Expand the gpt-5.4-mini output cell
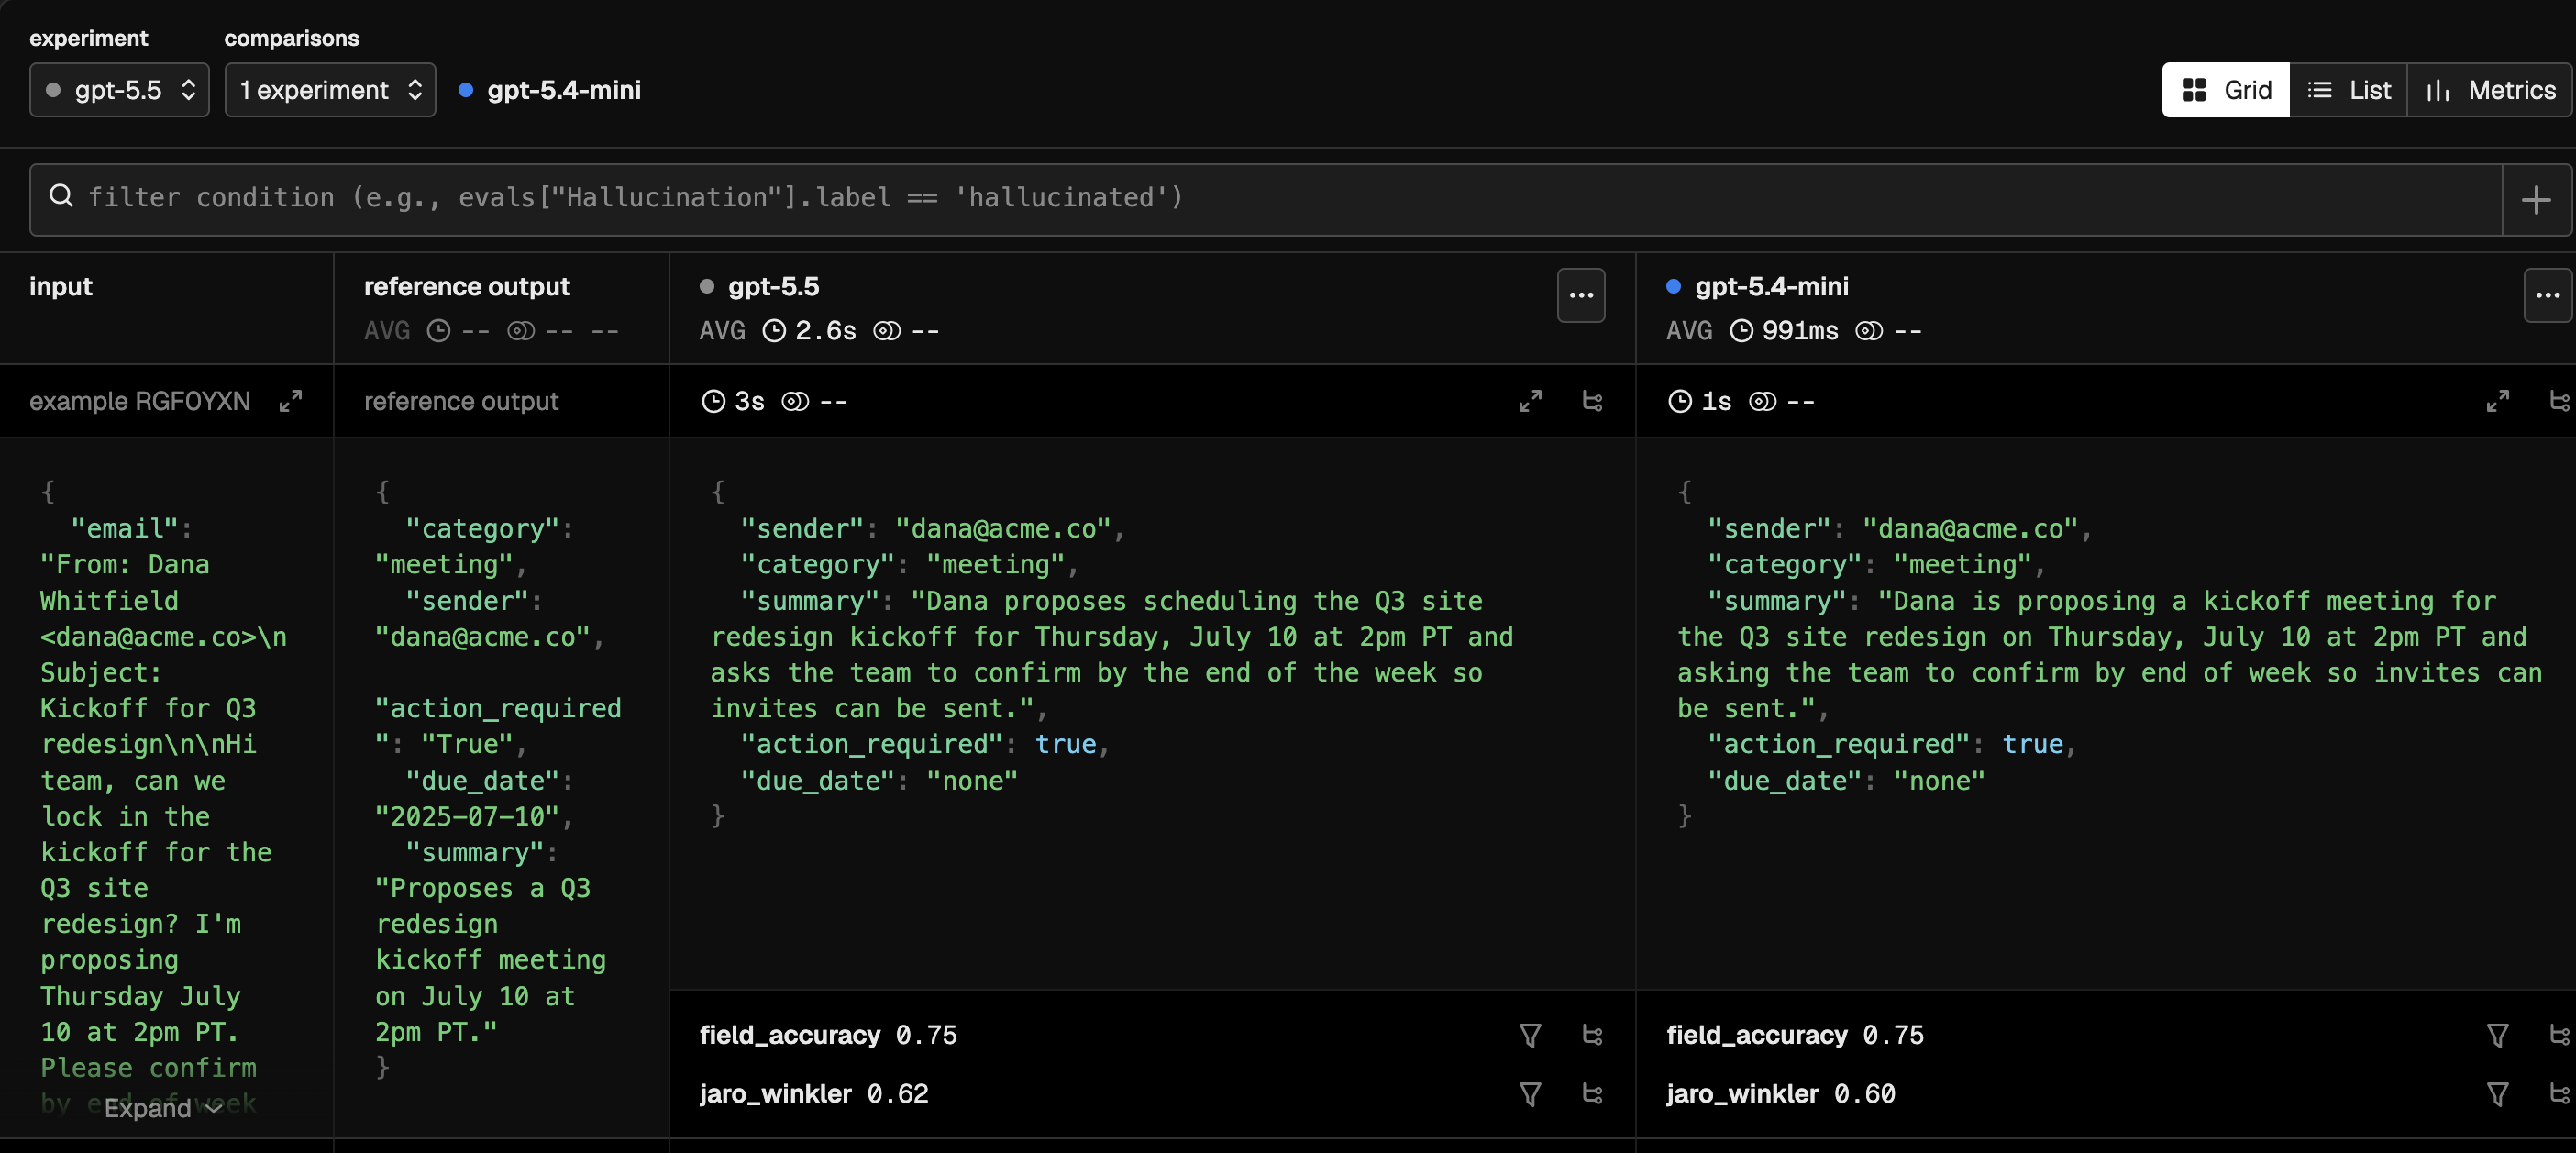The image size is (2576, 1153). (x=2497, y=401)
